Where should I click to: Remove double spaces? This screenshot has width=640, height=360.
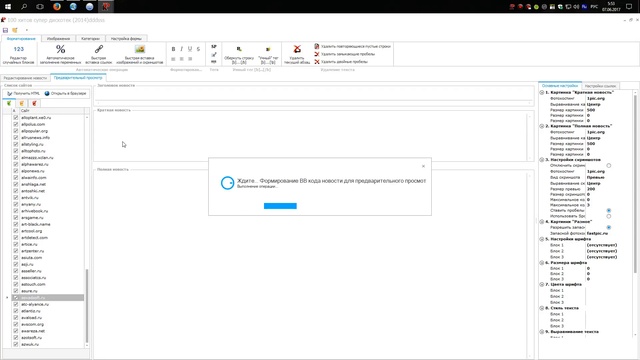coord(341,62)
